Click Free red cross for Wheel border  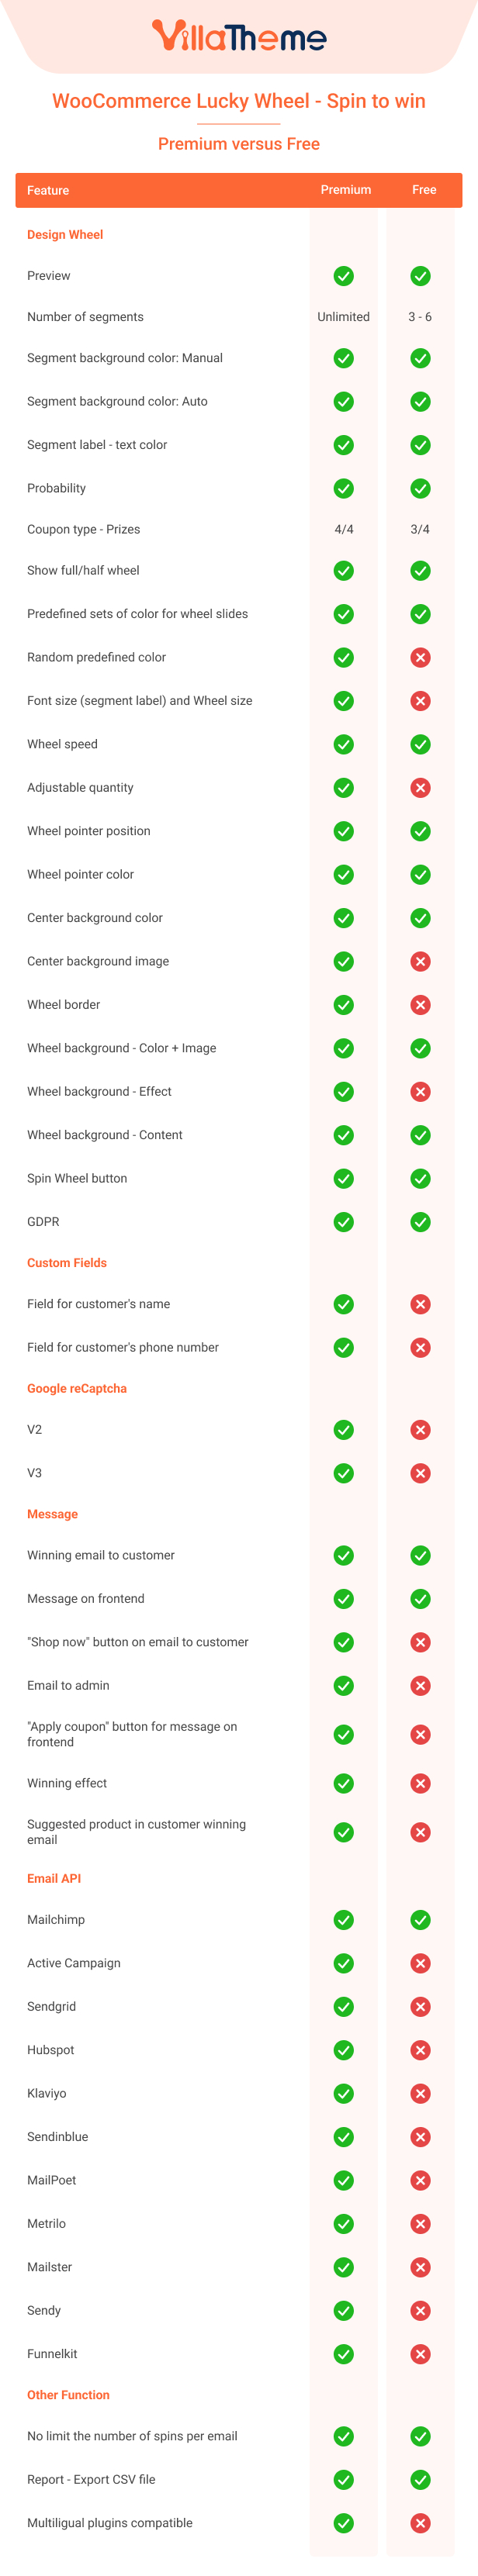[x=421, y=1005]
